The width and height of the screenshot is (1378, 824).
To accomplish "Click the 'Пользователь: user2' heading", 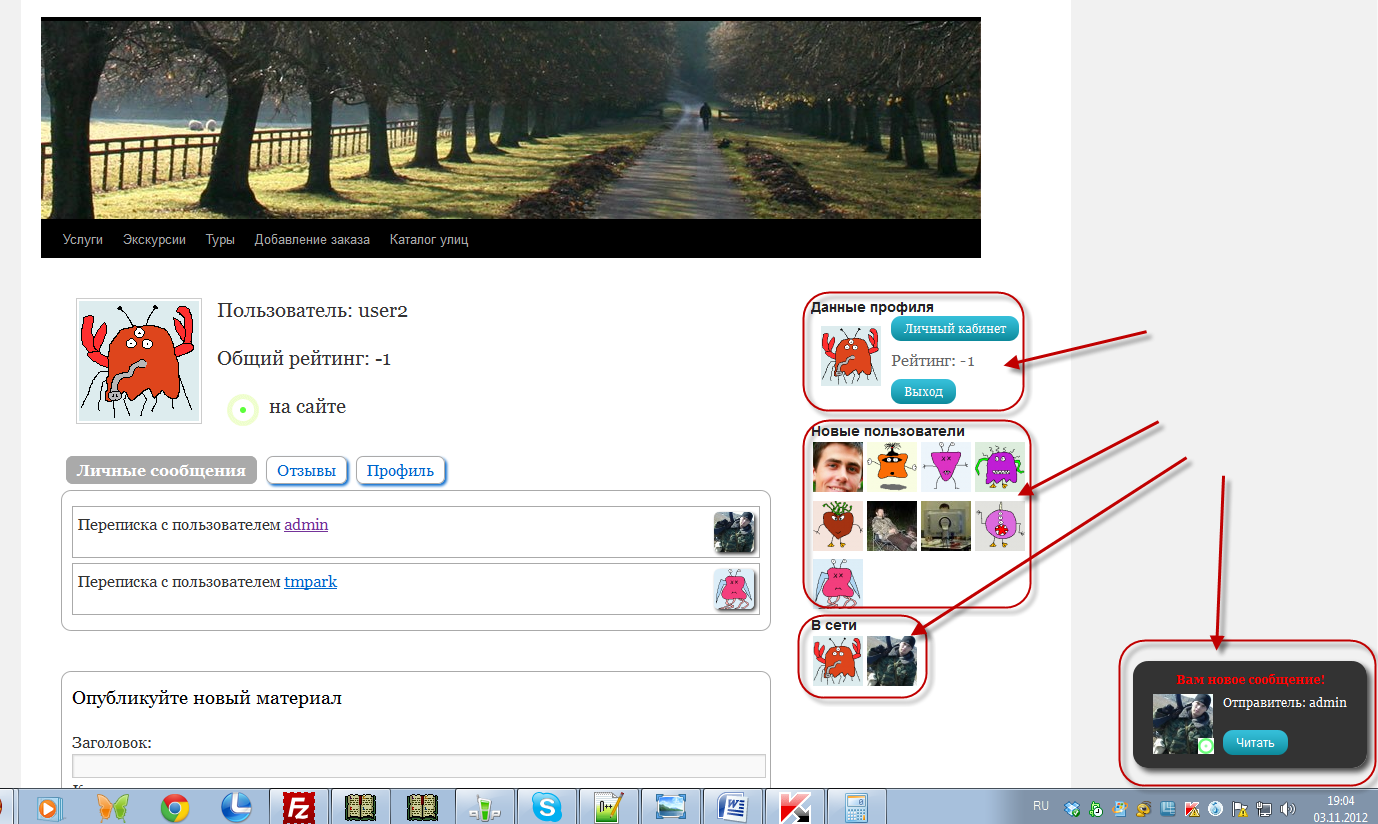I will (x=312, y=311).
